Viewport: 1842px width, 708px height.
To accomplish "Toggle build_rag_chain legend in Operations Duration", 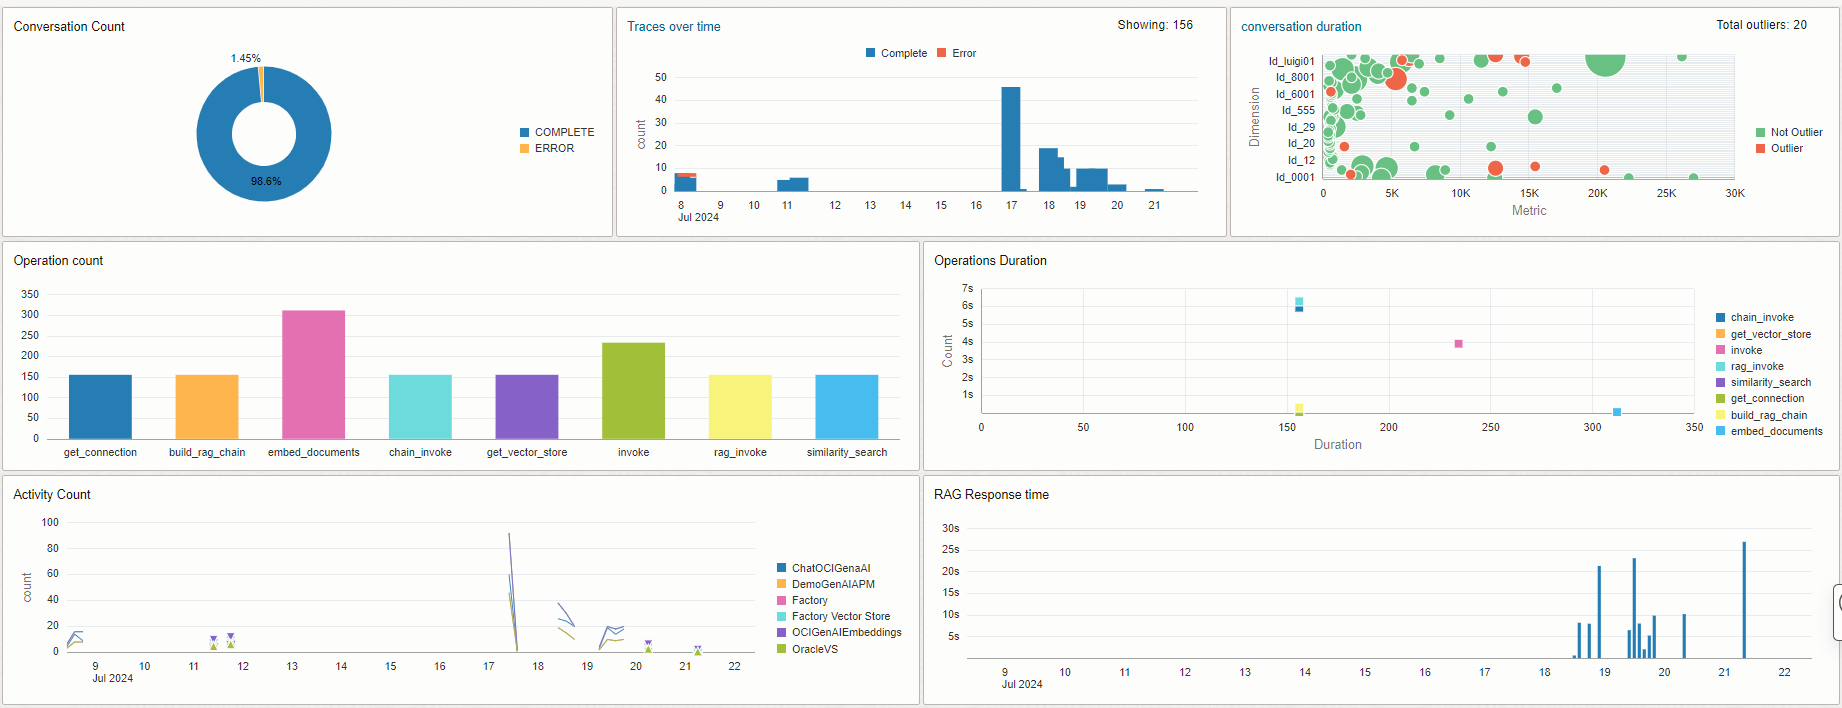I will point(1762,415).
